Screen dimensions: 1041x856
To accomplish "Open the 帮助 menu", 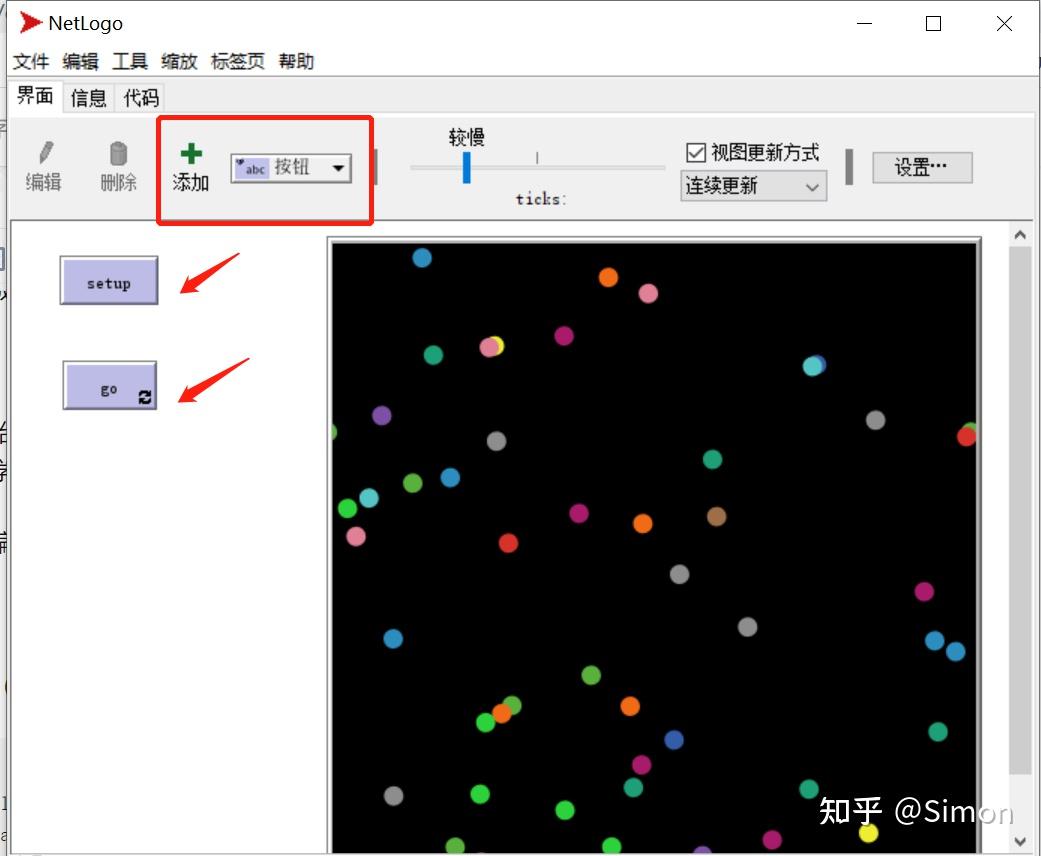I will pos(296,61).
